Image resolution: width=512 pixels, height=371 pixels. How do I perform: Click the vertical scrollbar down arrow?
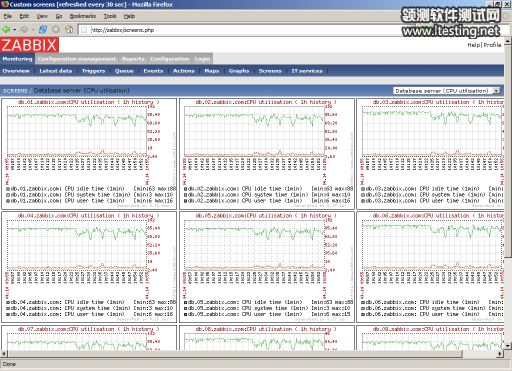[x=508, y=346]
